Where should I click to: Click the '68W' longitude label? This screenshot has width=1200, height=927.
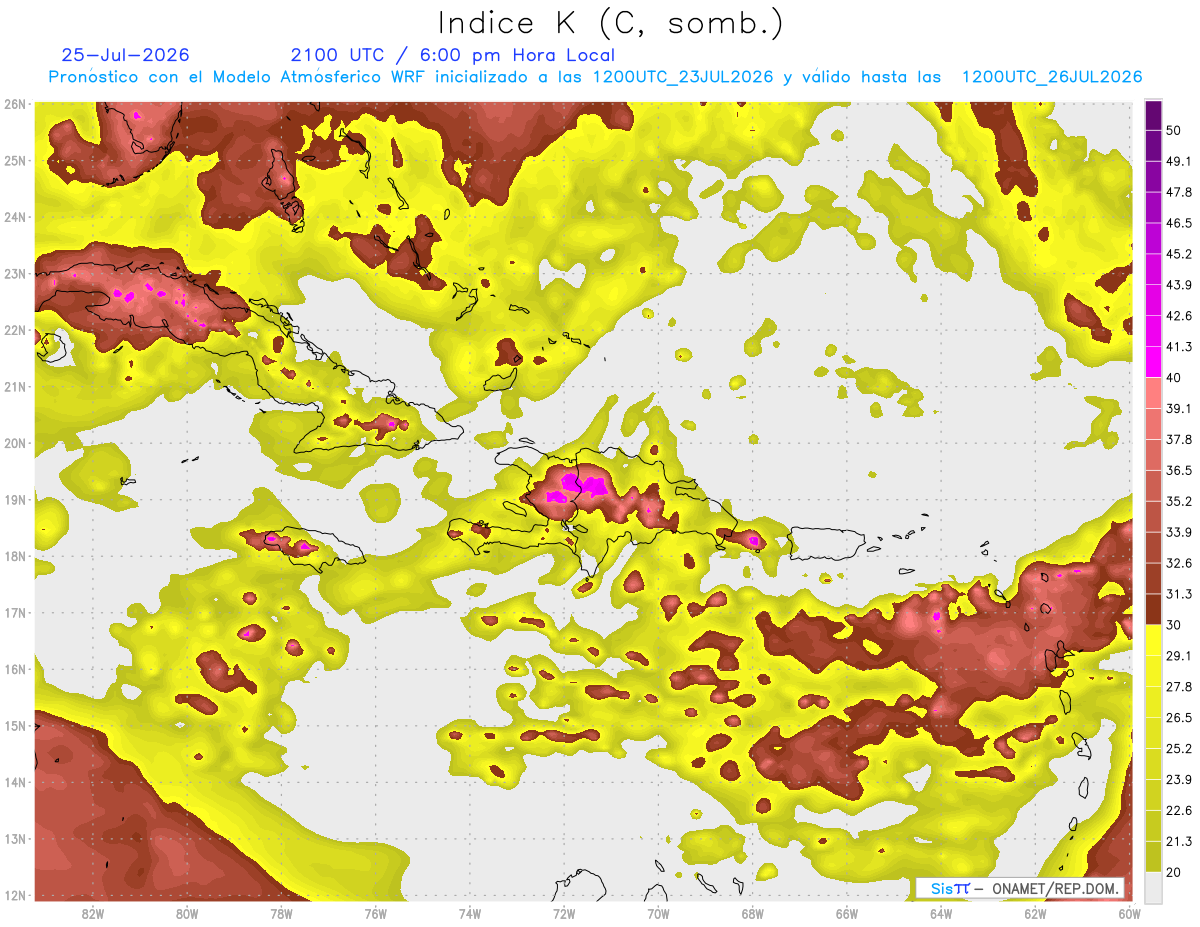pyautogui.click(x=753, y=913)
